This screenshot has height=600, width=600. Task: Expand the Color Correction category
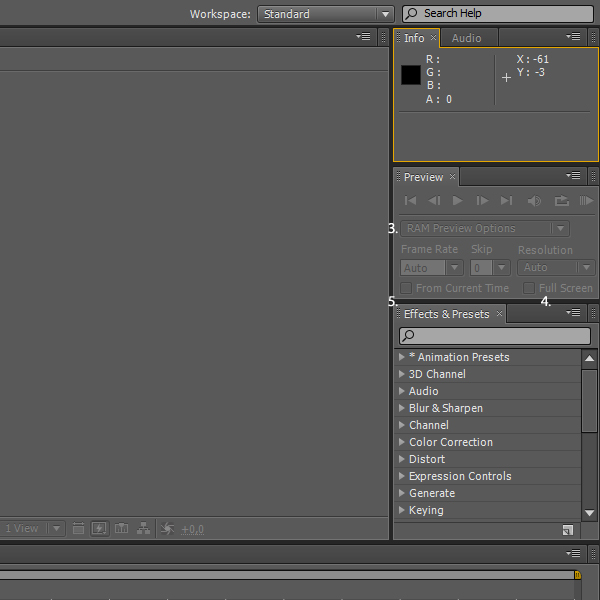(401, 442)
